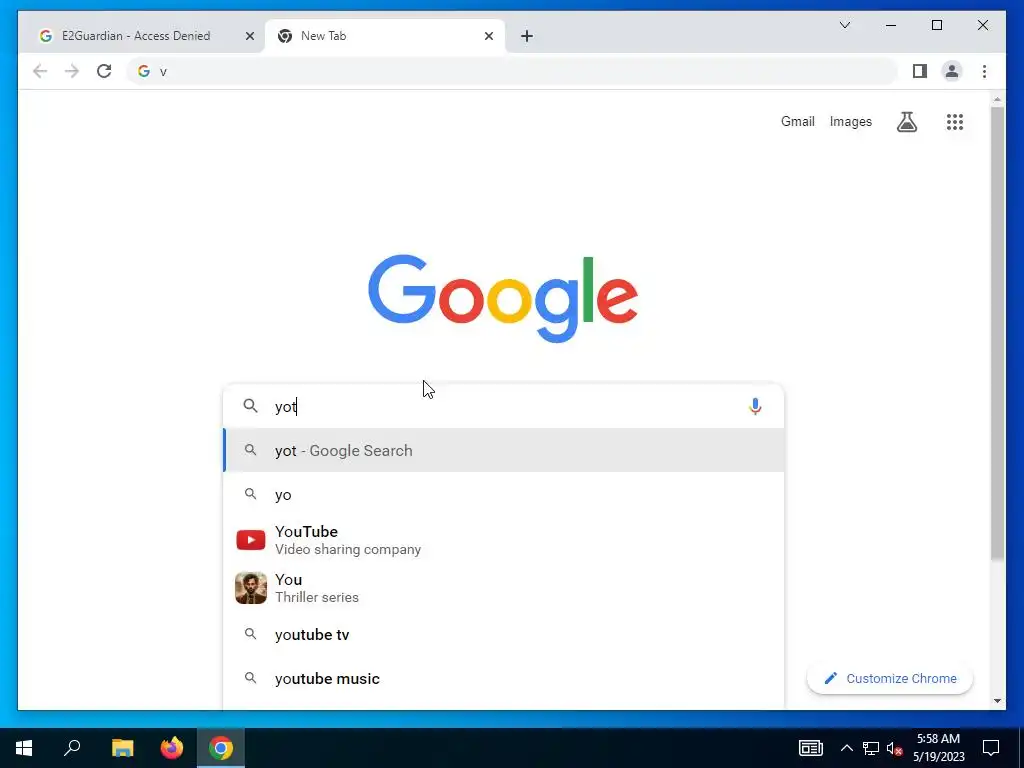
Task: Open the network status tray icon
Action: tap(871, 748)
